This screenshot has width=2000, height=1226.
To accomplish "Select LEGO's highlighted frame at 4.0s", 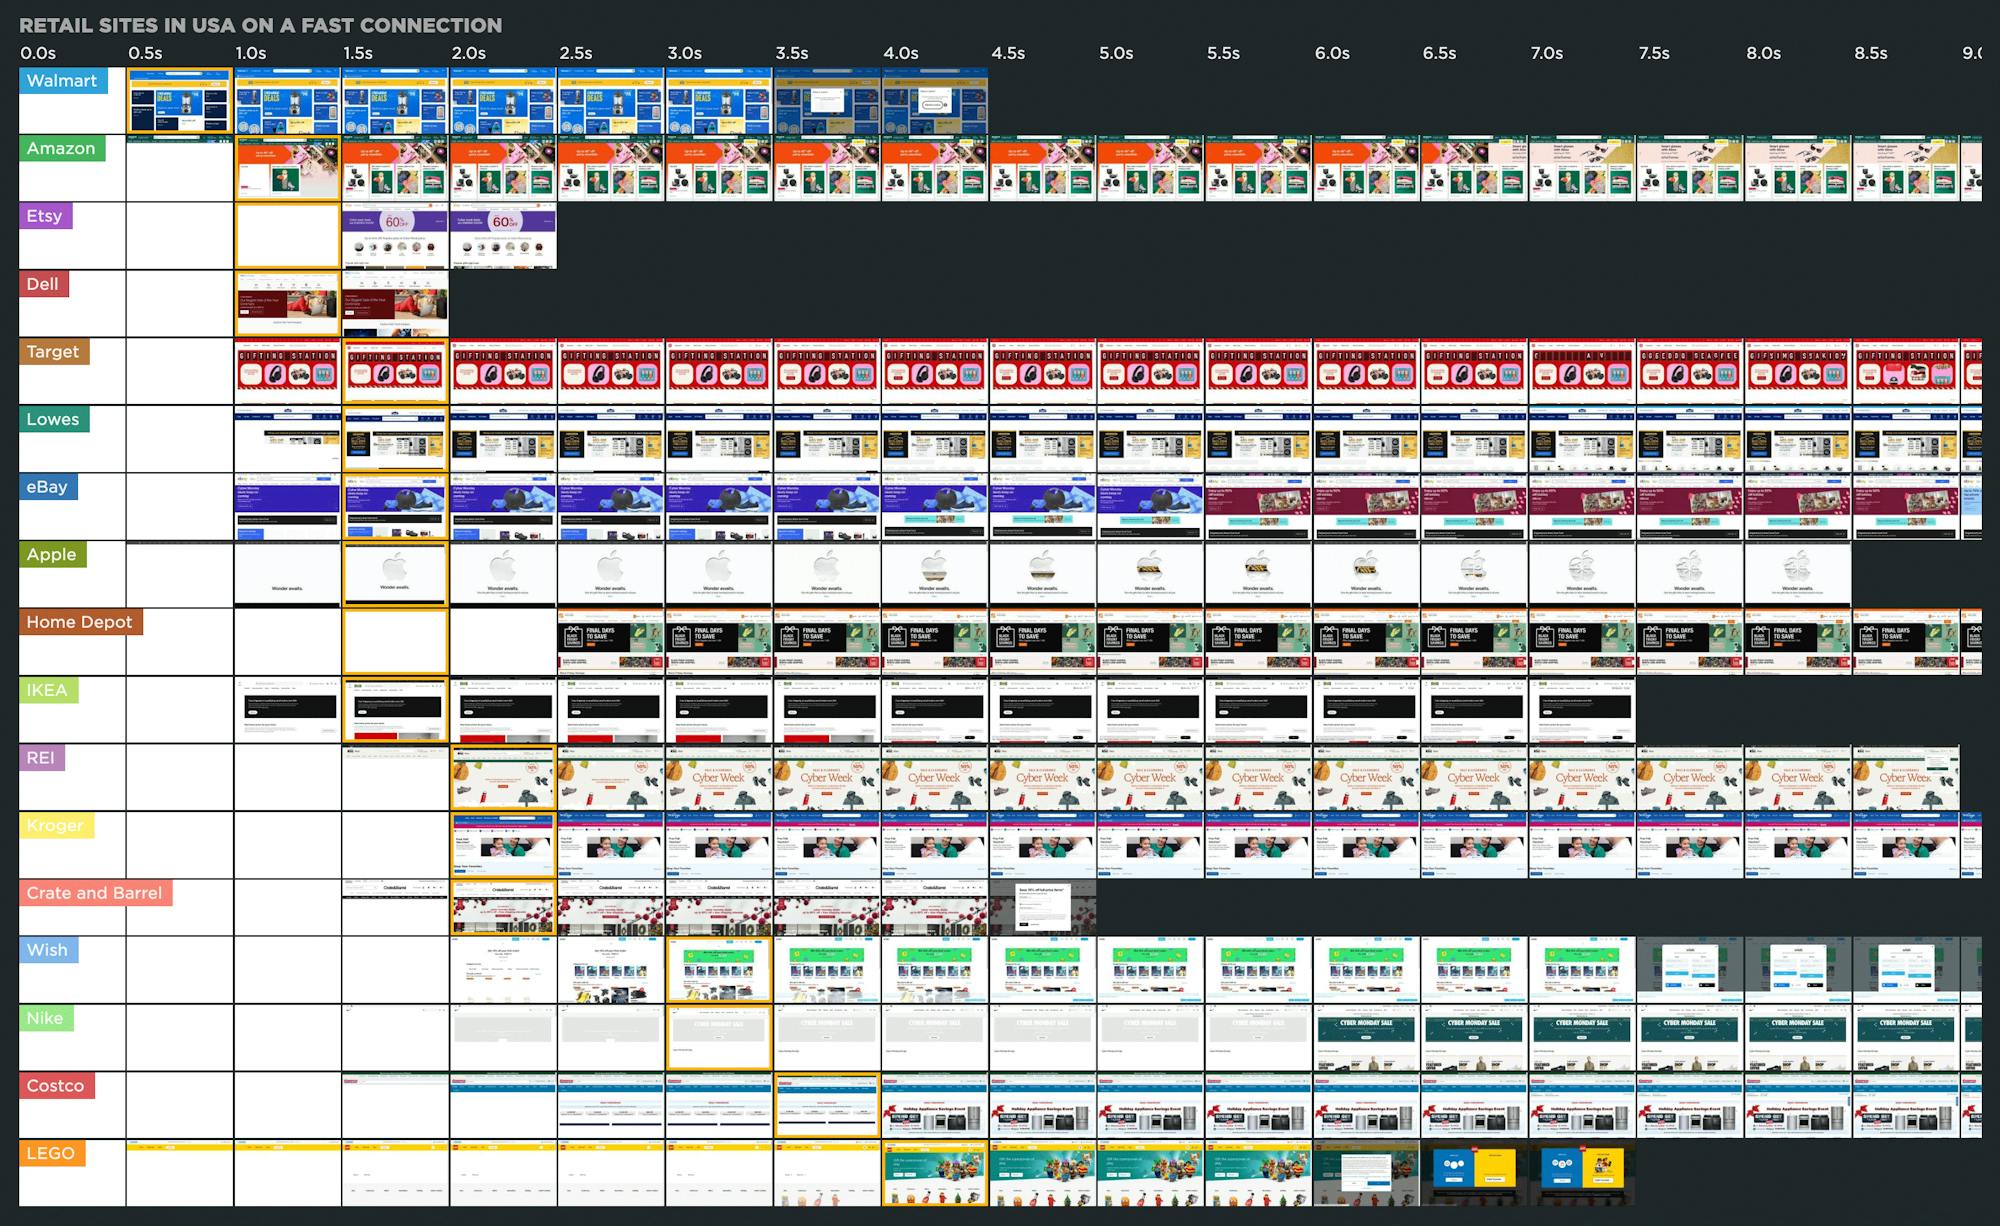I will click(x=935, y=1173).
